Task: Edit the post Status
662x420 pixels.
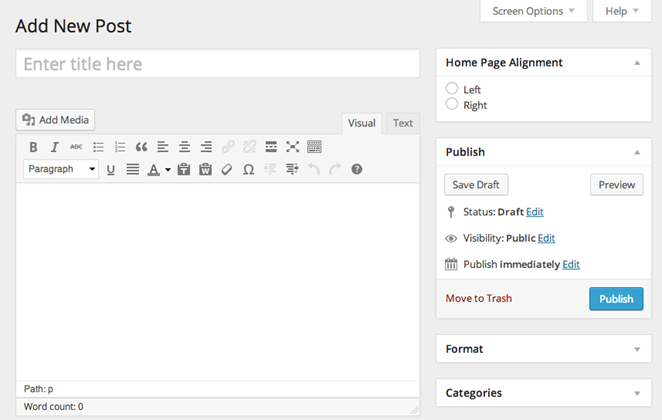Action: point(535,212)
